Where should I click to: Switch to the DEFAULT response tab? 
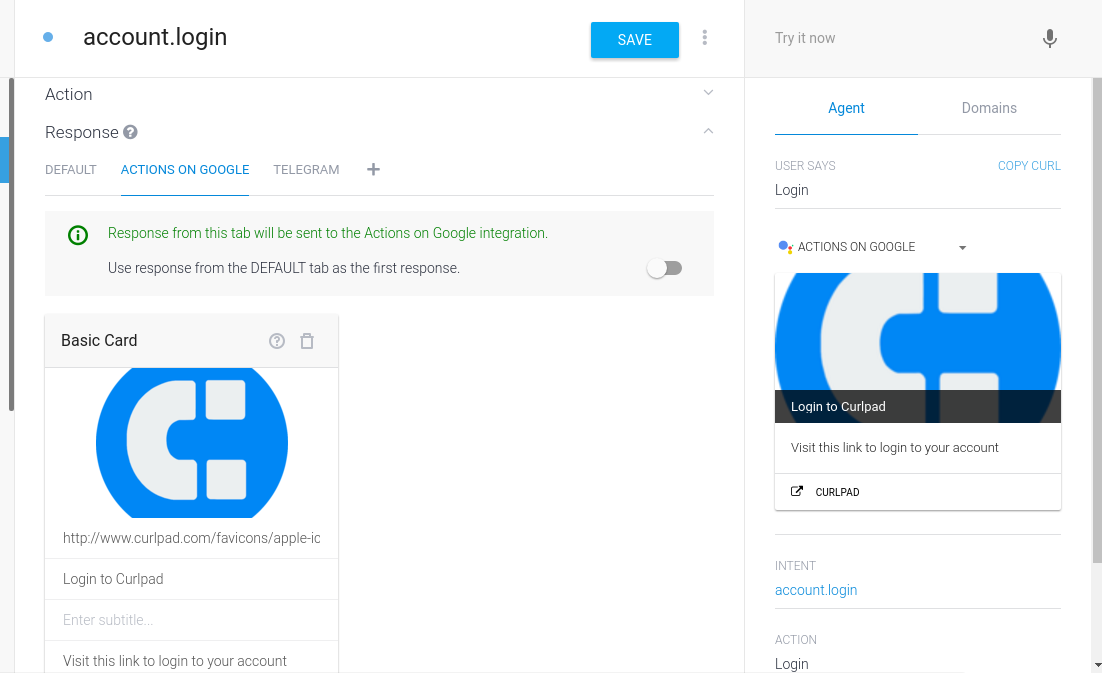[70, 169]
